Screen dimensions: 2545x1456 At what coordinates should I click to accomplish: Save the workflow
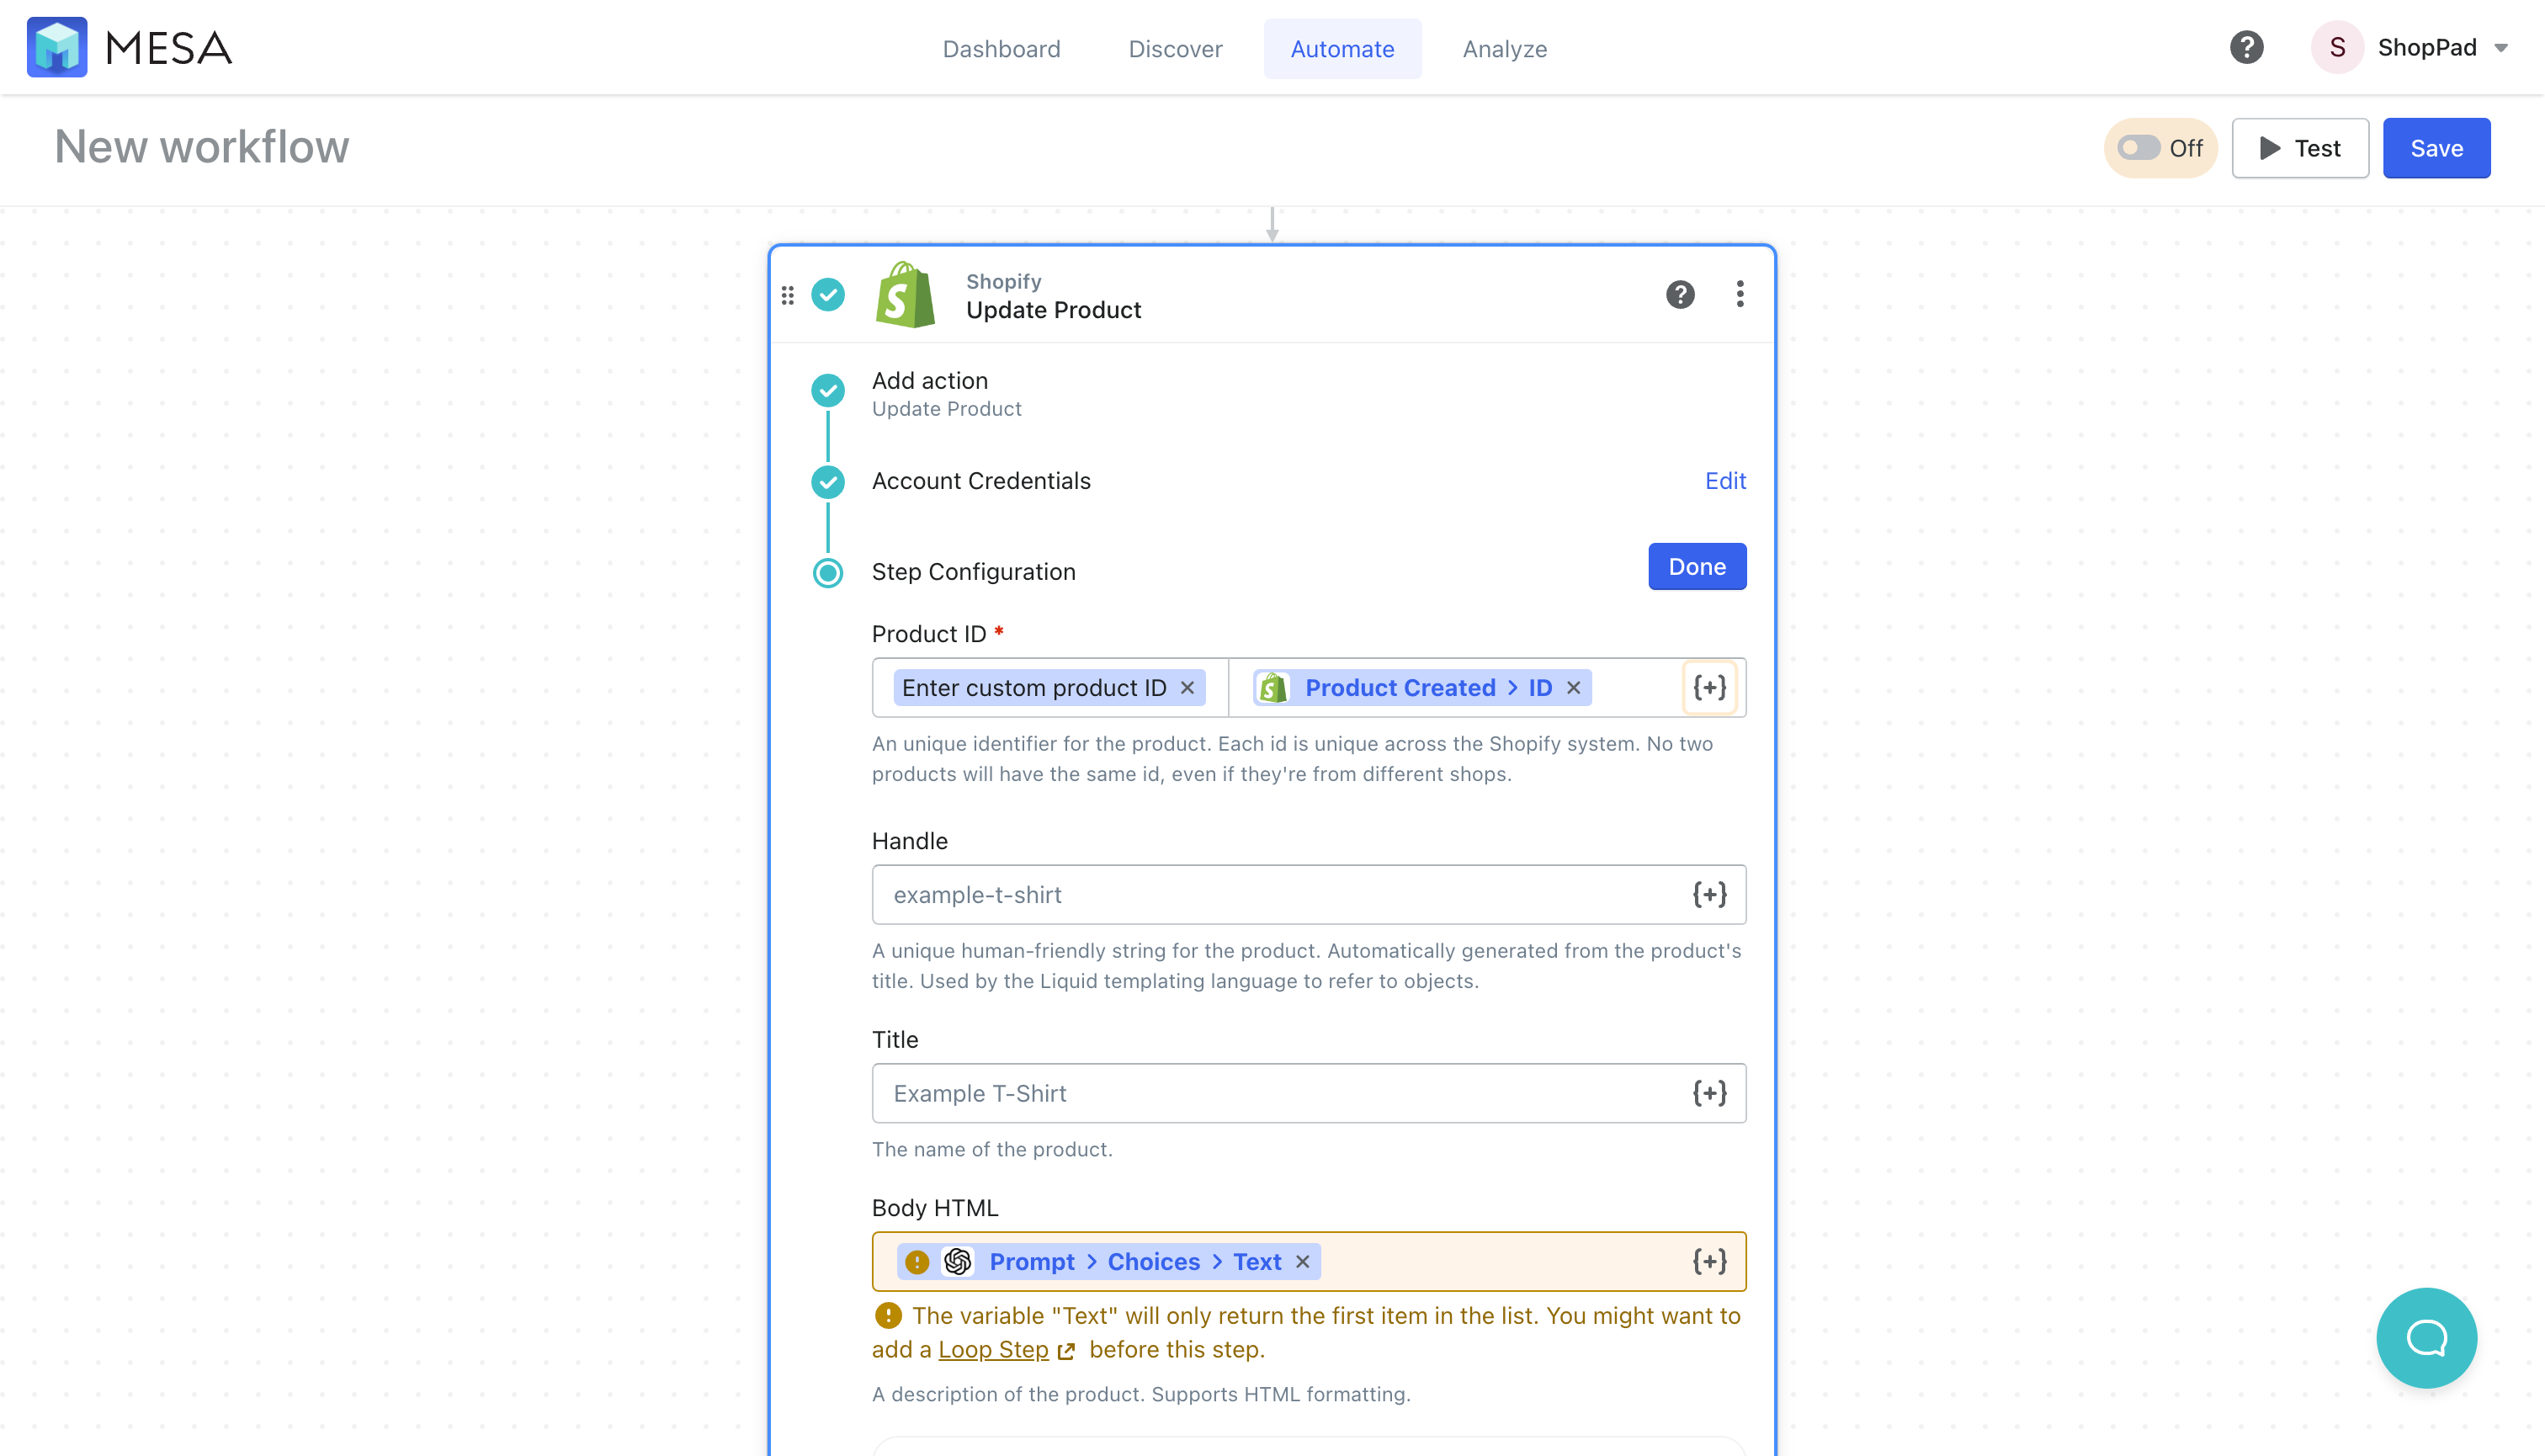pyautogui.click(x=2436, y=148)
